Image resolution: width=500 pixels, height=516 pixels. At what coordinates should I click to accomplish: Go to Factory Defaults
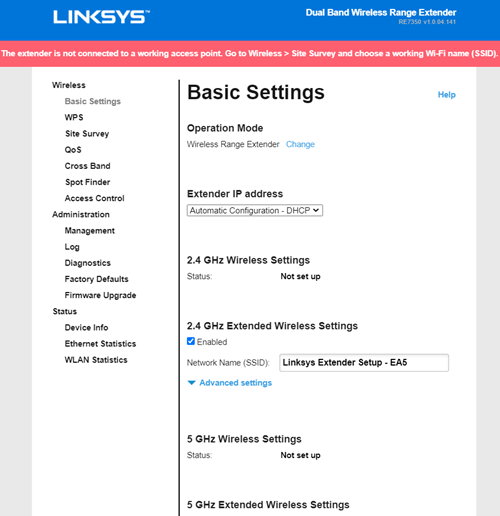(96, 279)
